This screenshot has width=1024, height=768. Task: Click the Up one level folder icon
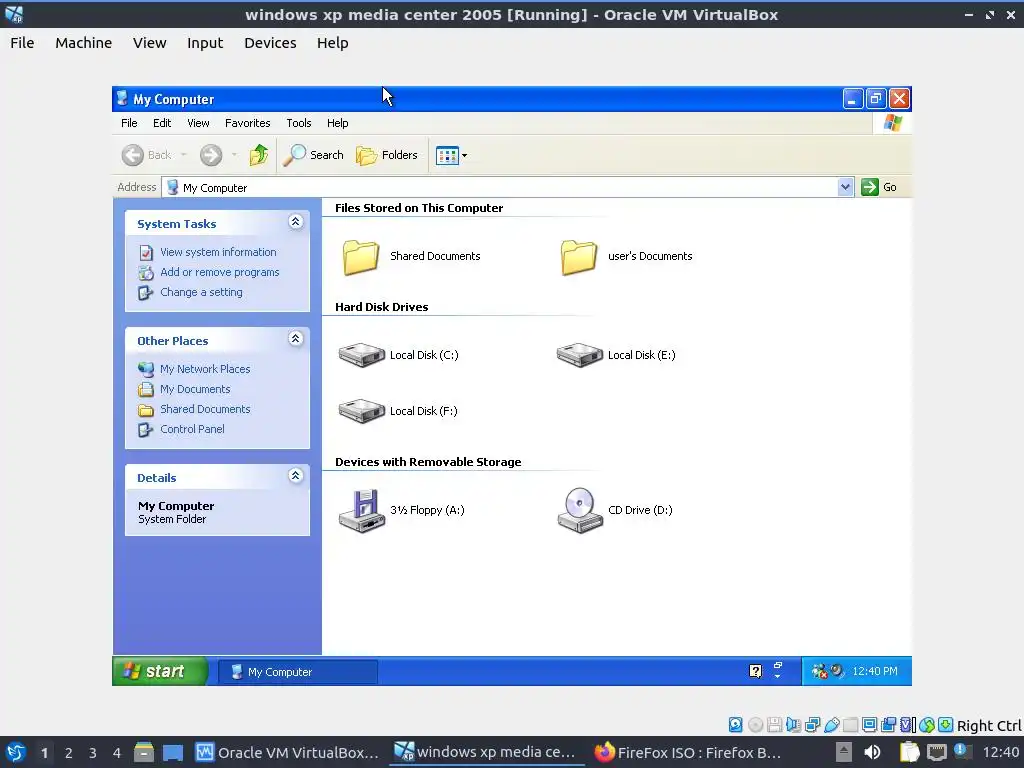(x=259, y=155)
